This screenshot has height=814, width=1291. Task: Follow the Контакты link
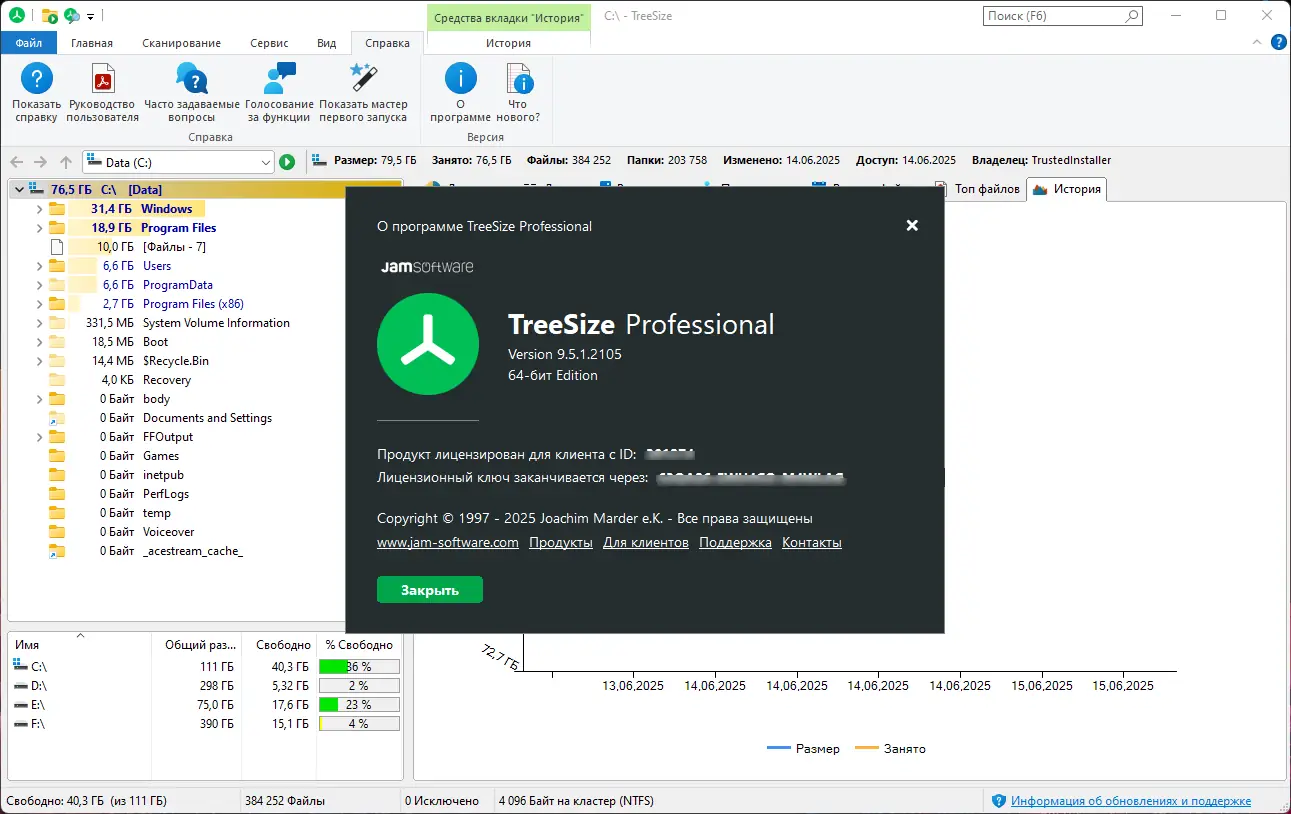pyautogui.click(x=812, y=543)
